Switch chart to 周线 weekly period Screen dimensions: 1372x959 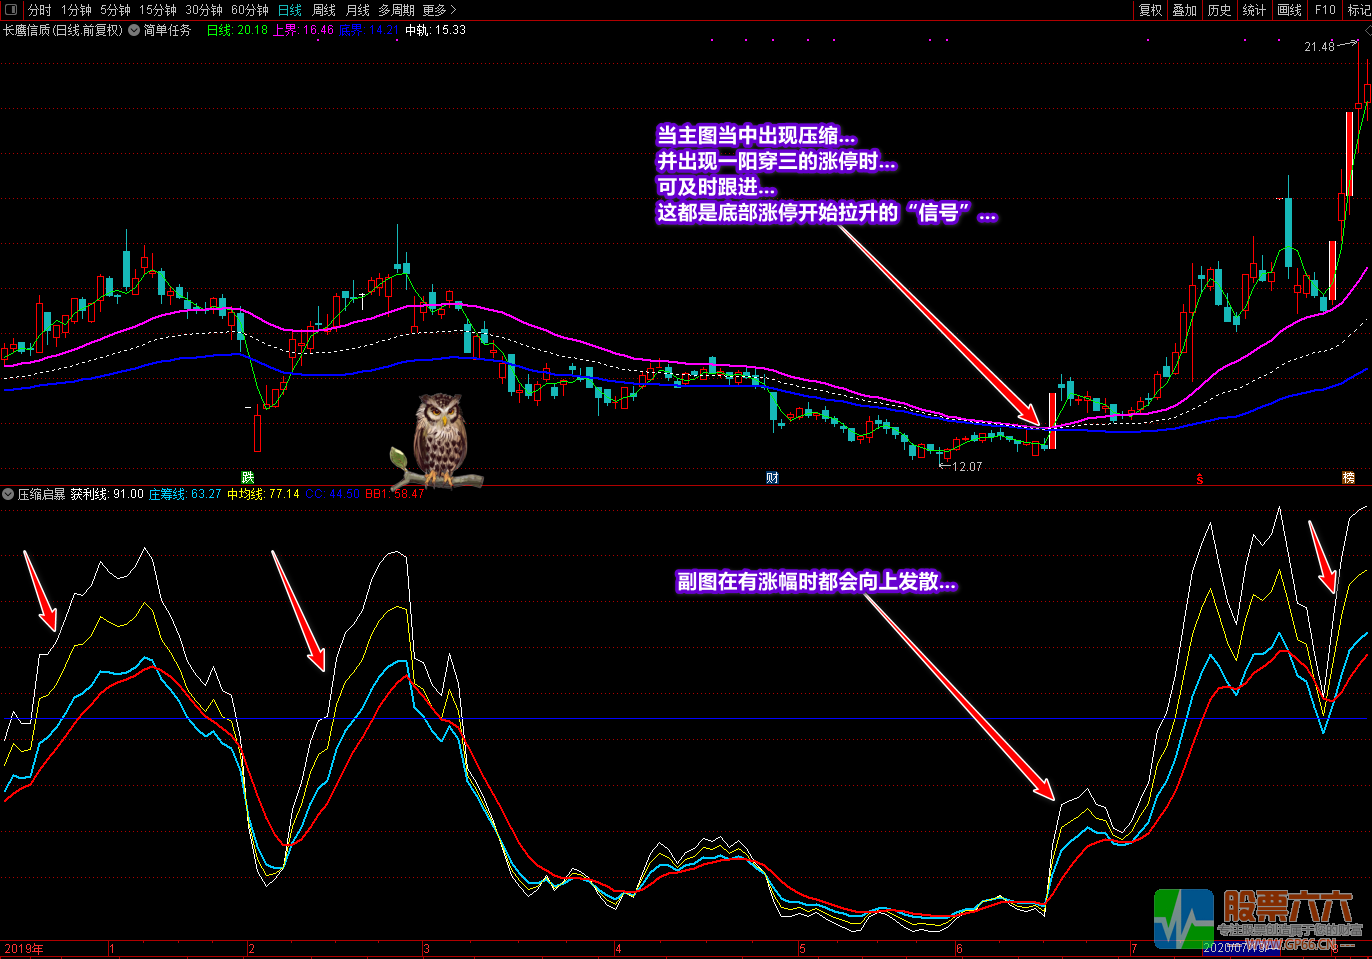pyautogui.click(x=324, y=10)
